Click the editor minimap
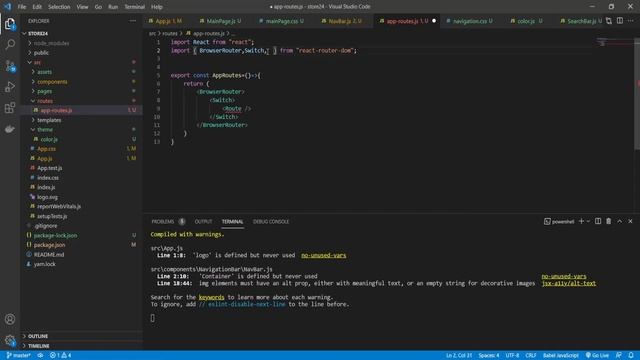Screen dimensions: 640x360 click(x=614, y=43)
